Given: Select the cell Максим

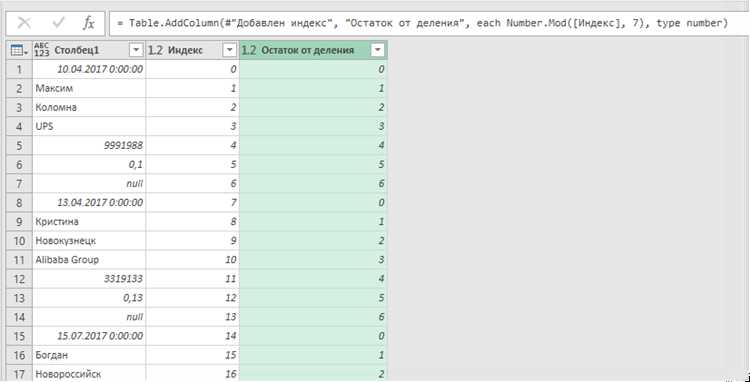Looking at the screenshot, I should tap(89, 88).
